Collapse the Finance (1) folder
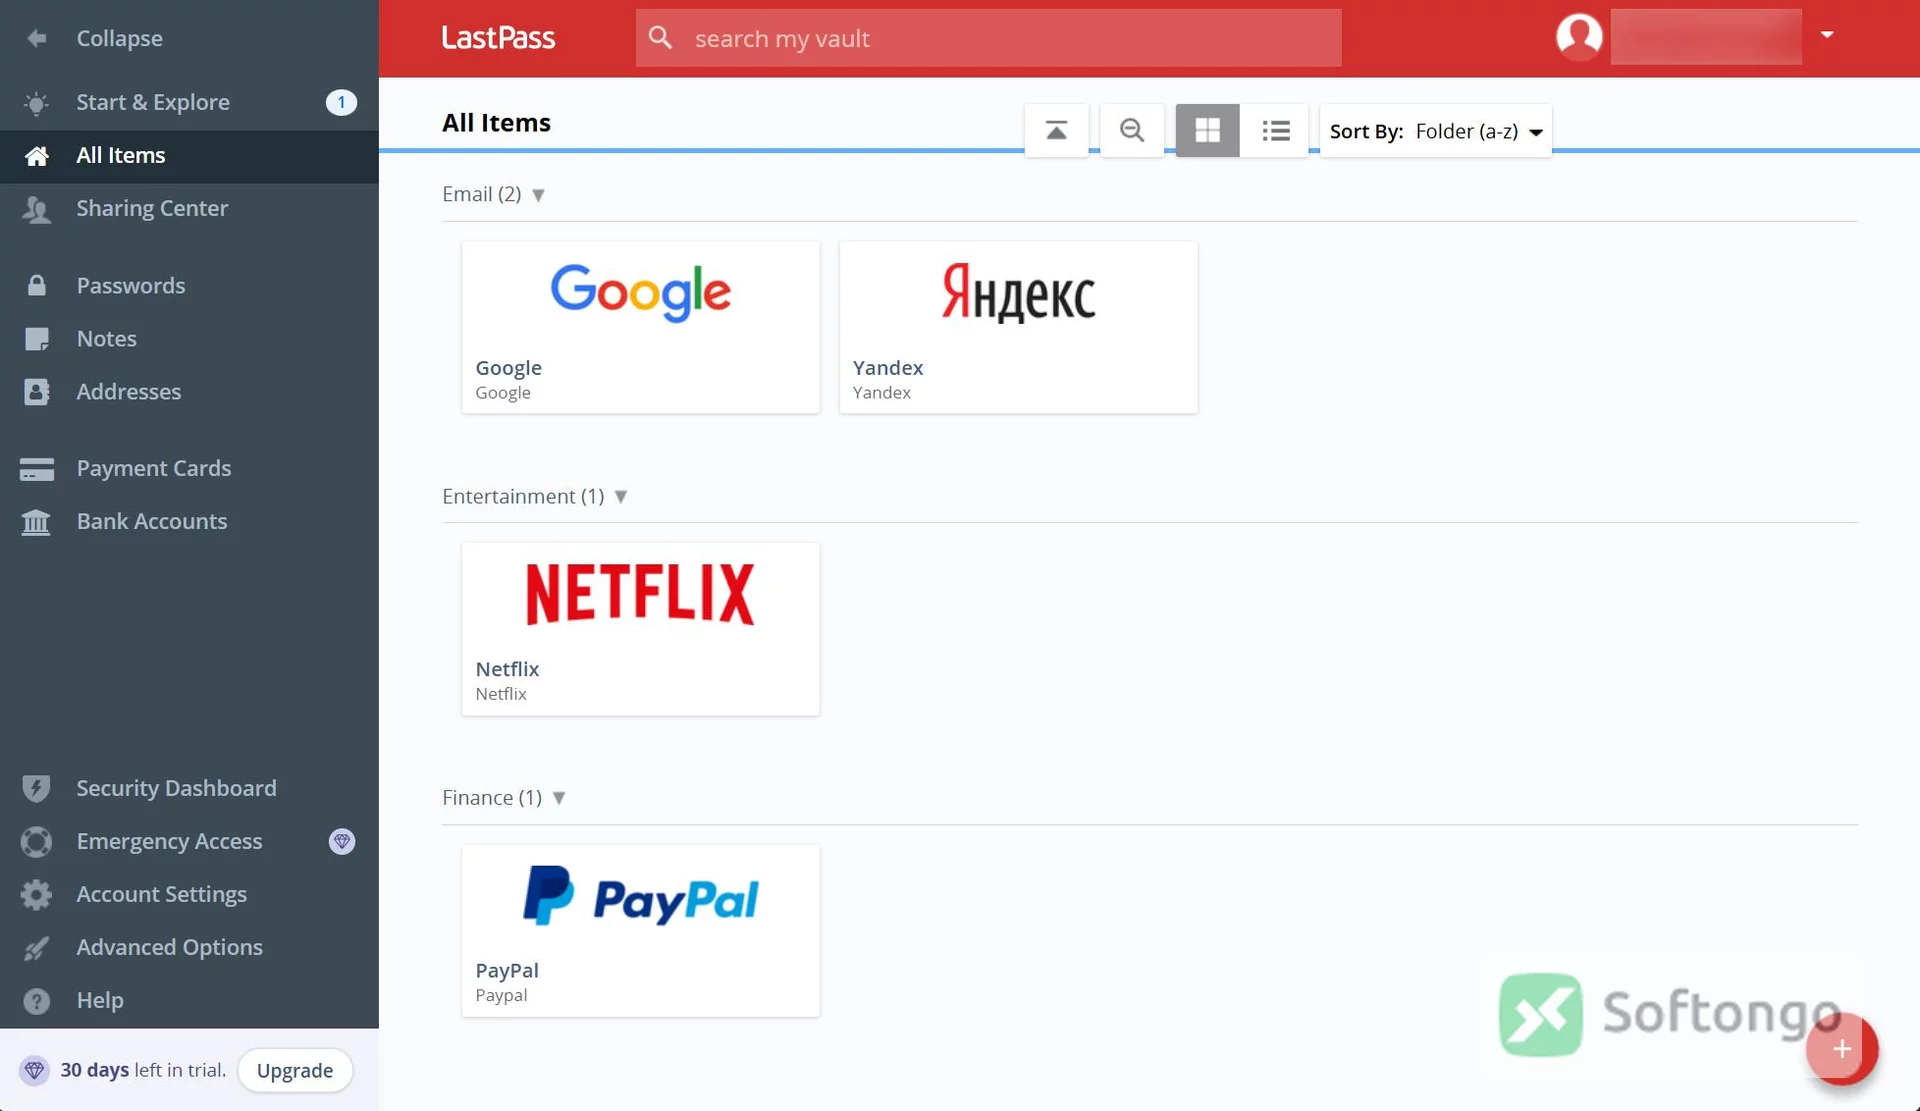Screen dimensions: 1920x1111 point(559,798)
